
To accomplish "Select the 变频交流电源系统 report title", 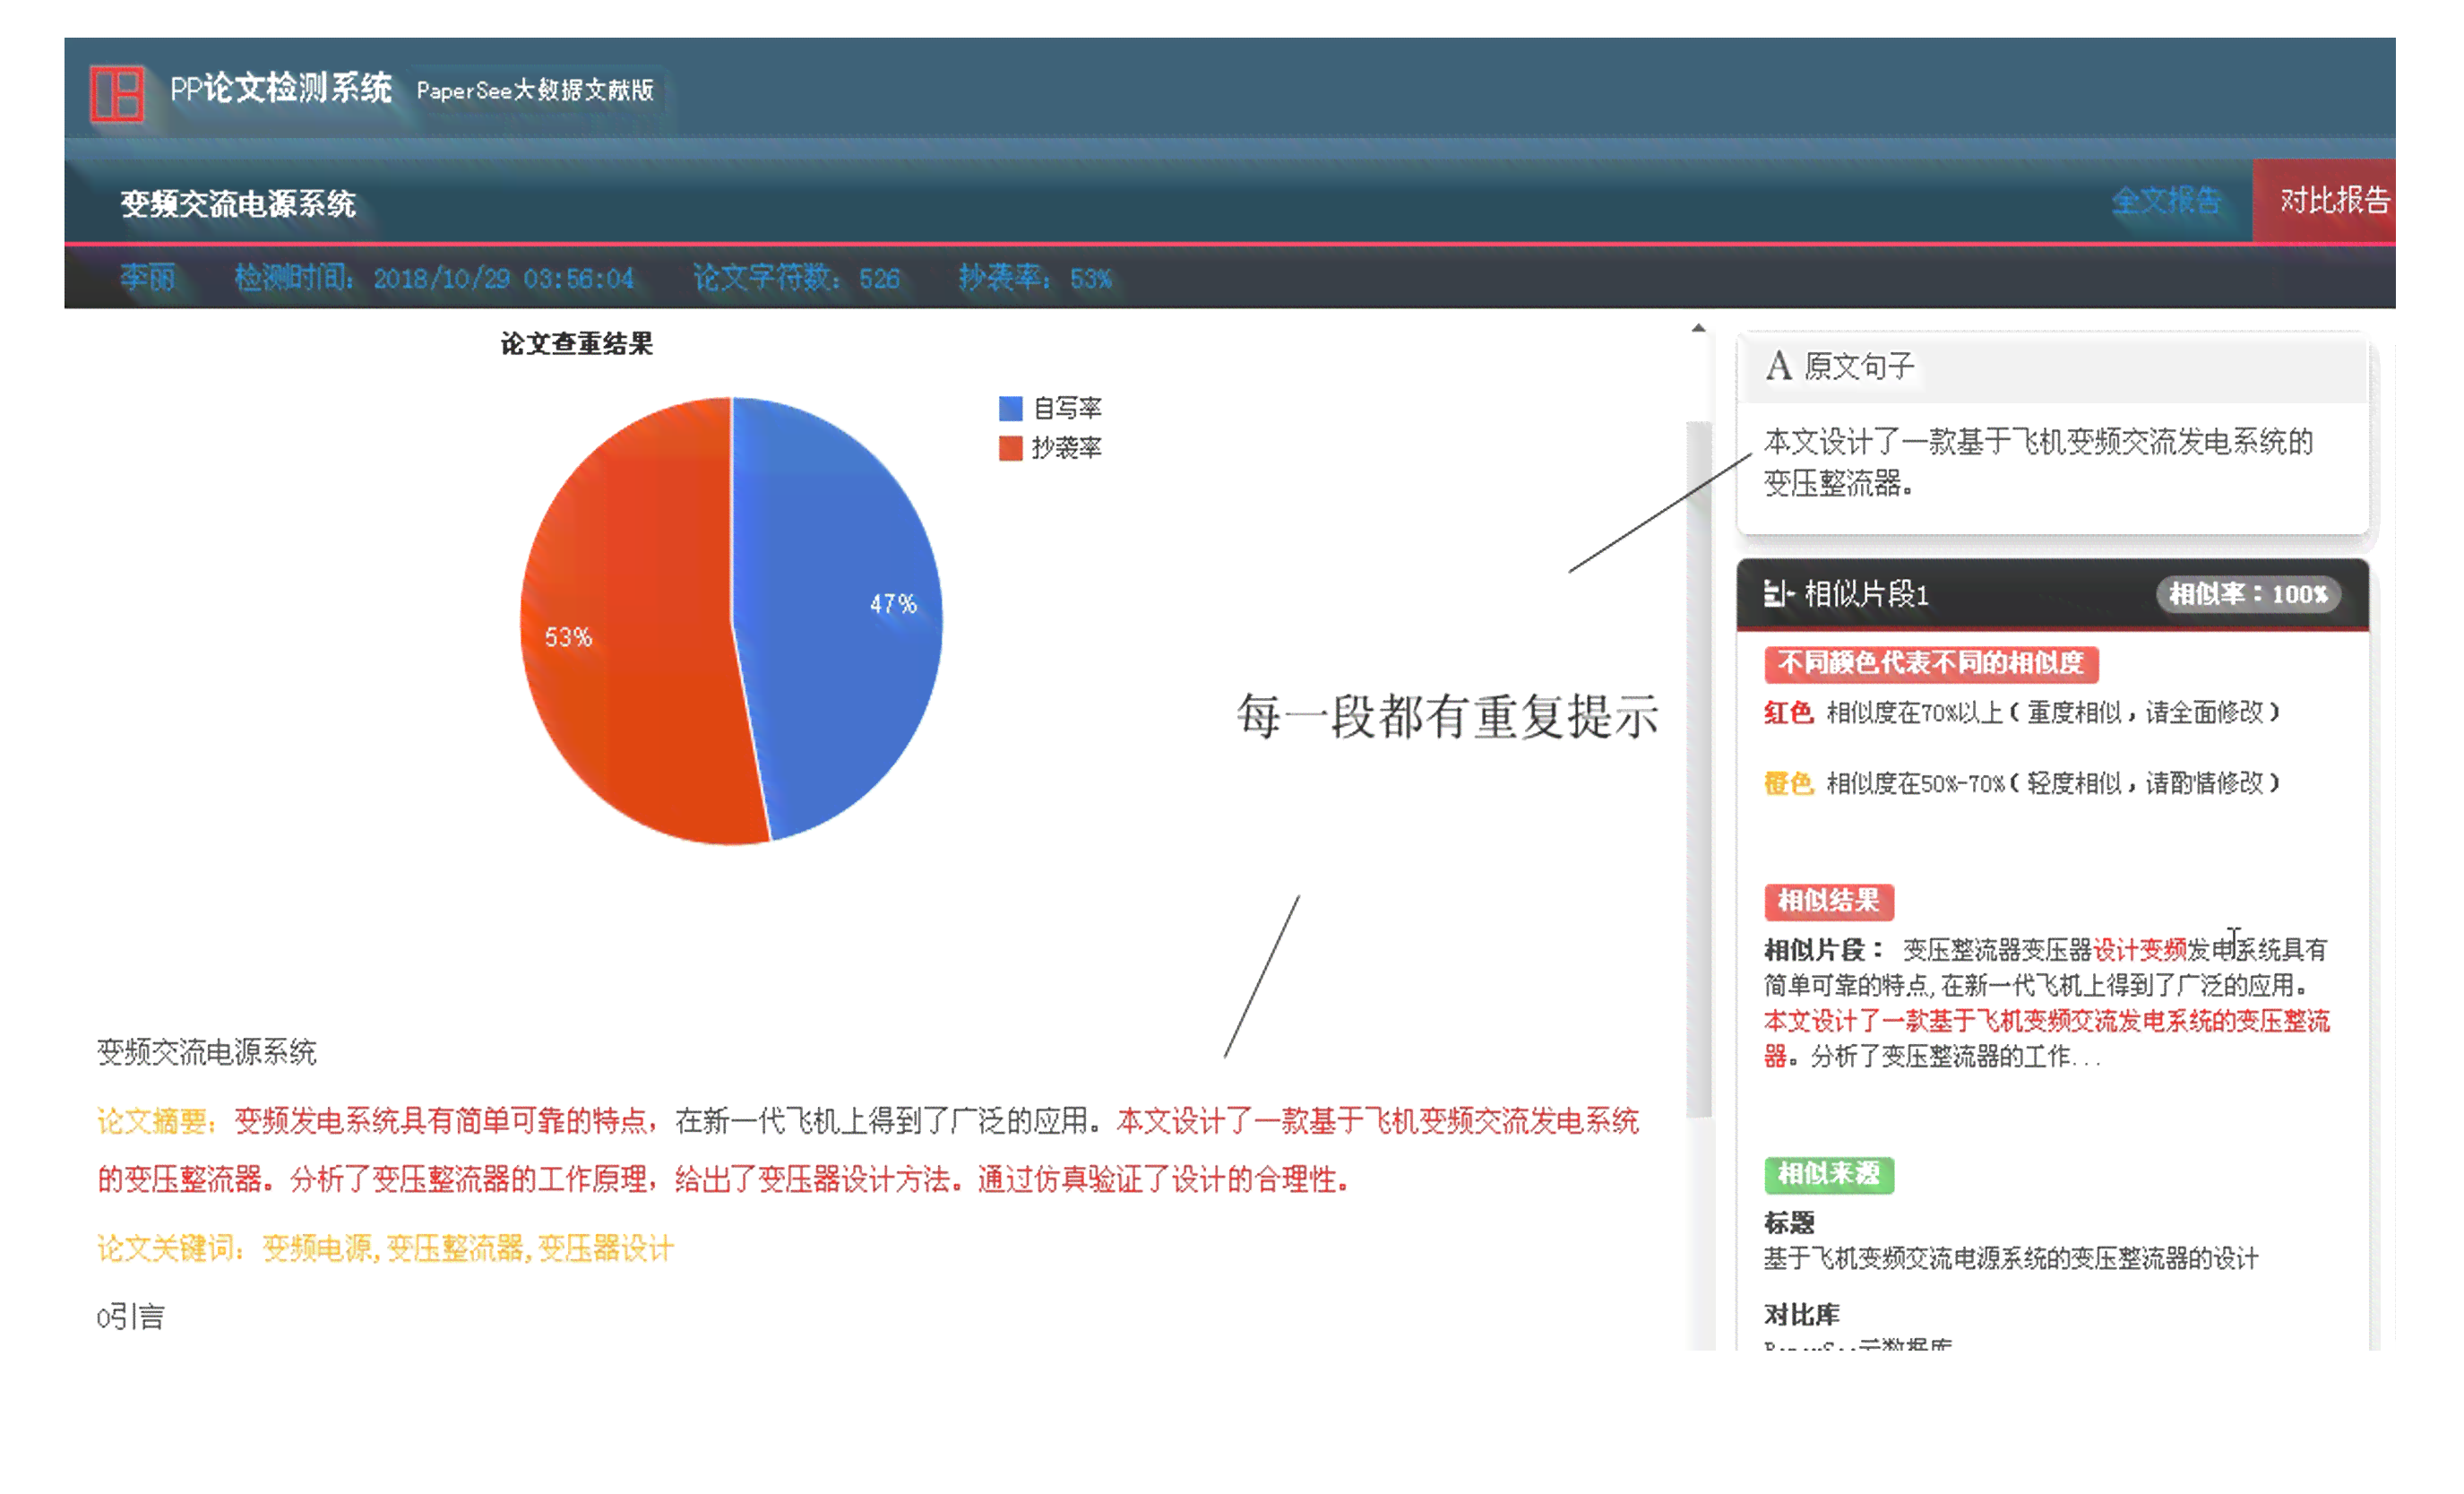I will point(238,204).
